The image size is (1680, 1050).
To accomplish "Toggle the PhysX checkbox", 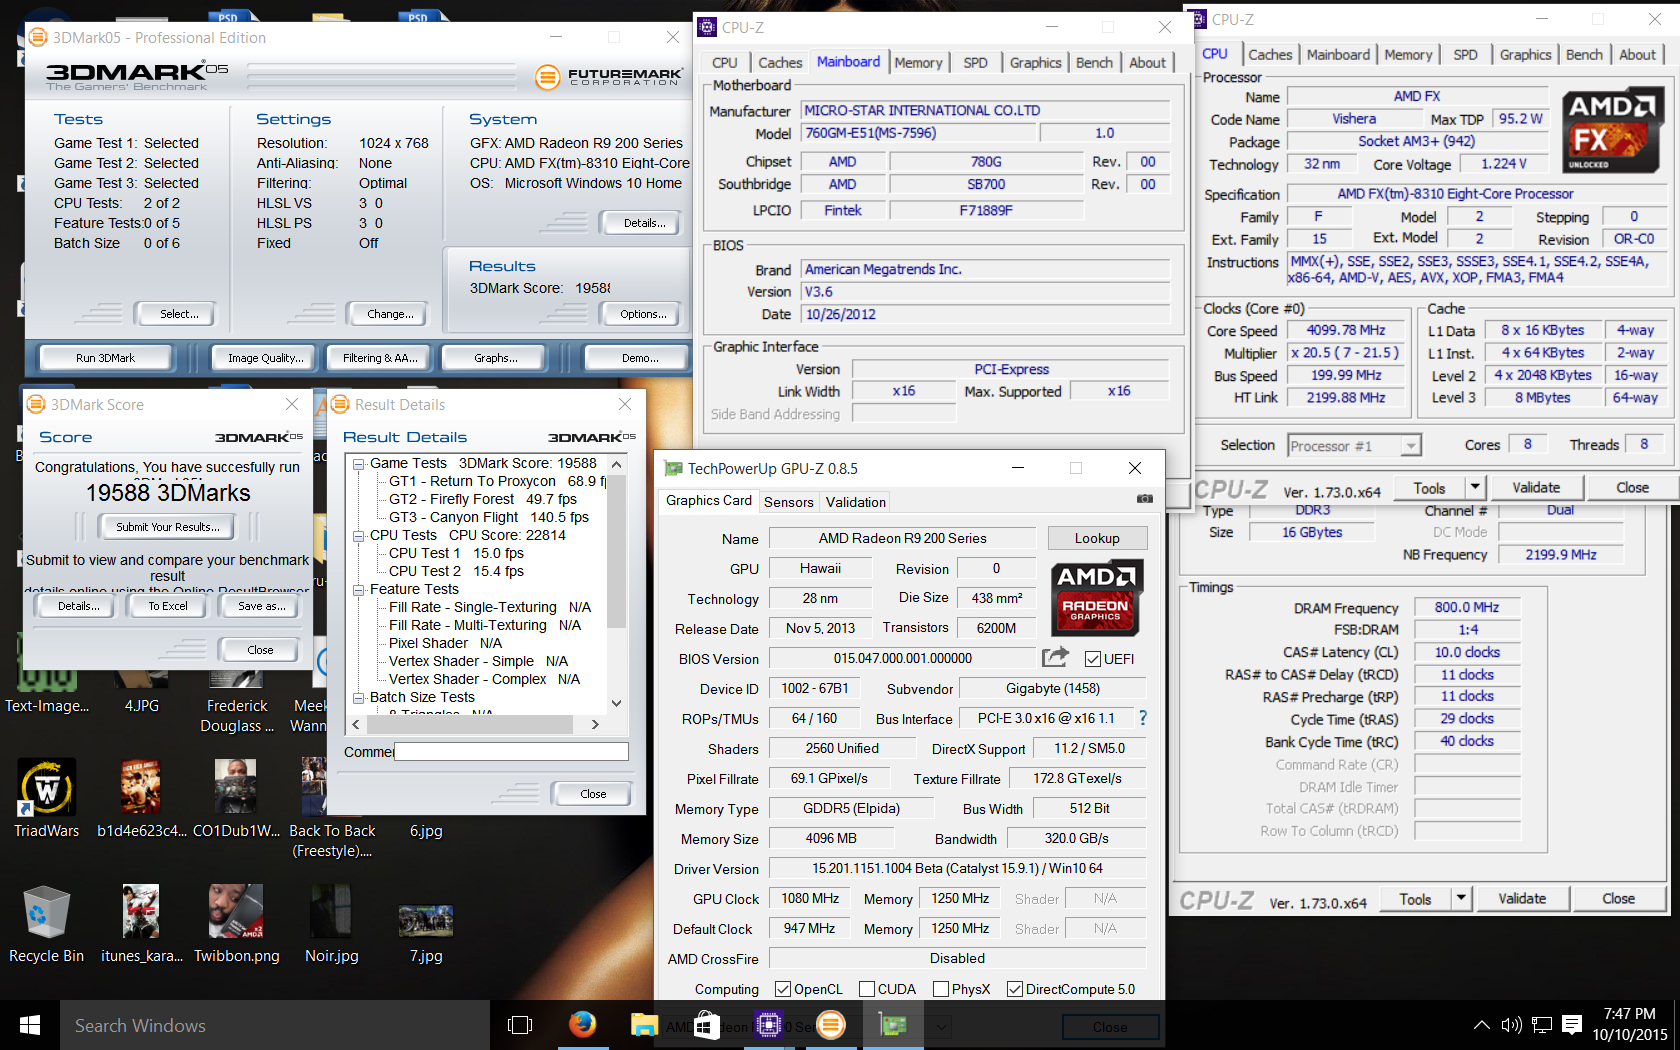I will coord(941,989).
